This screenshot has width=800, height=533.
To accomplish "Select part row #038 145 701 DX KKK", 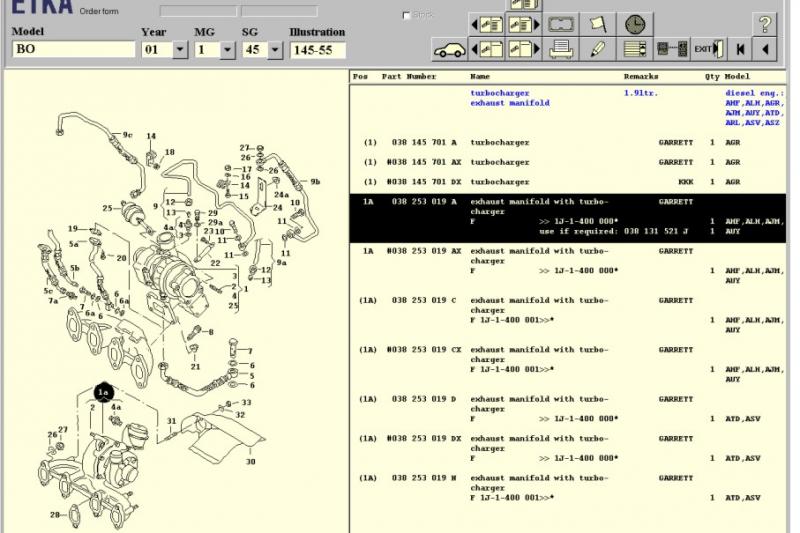I will pos(567,182).
